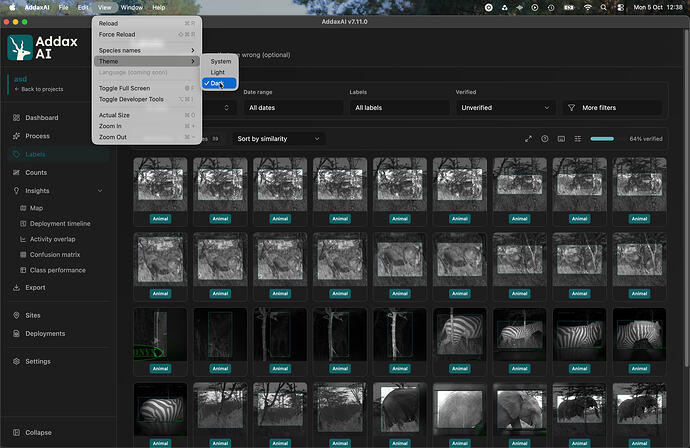Image resolution: width=690 pixels, height=448 pixels.
Task: Open the Window menu
Action: [132, 7]
